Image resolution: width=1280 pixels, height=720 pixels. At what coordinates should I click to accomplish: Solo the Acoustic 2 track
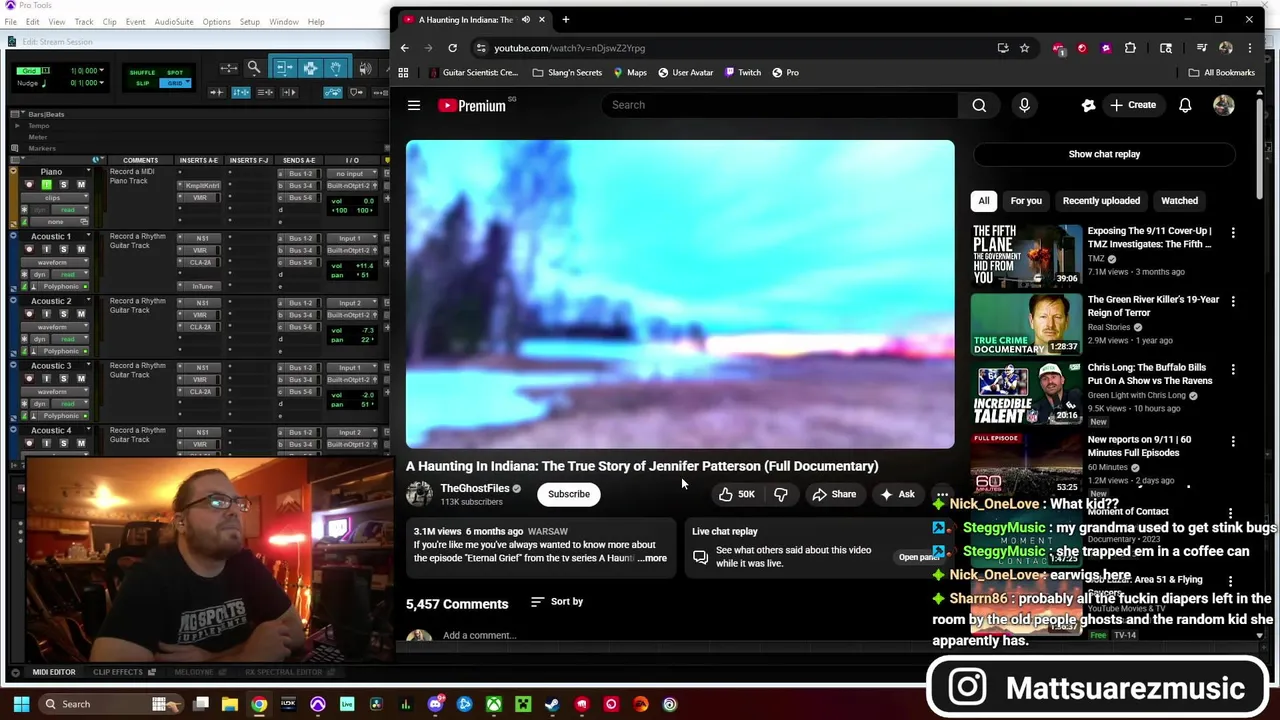pyautogui.click(x=63, y=314)
